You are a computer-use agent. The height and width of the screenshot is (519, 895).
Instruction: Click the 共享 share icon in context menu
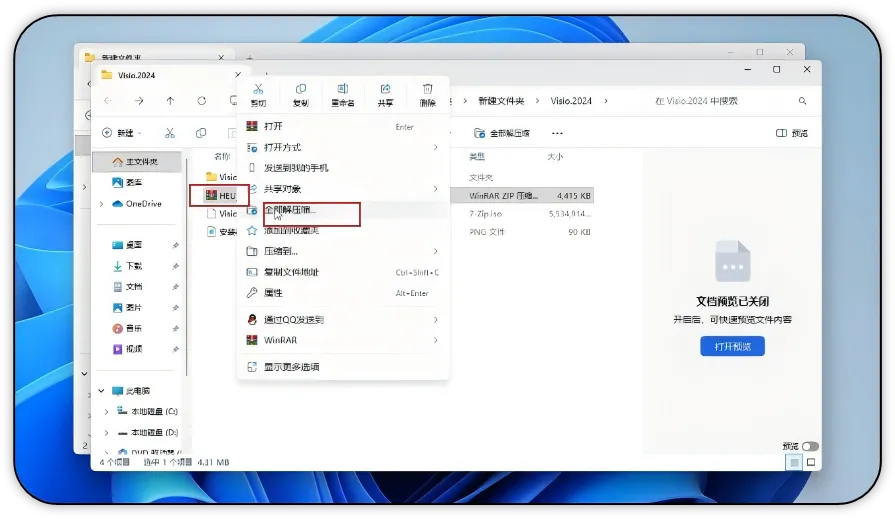click(385, 89)
